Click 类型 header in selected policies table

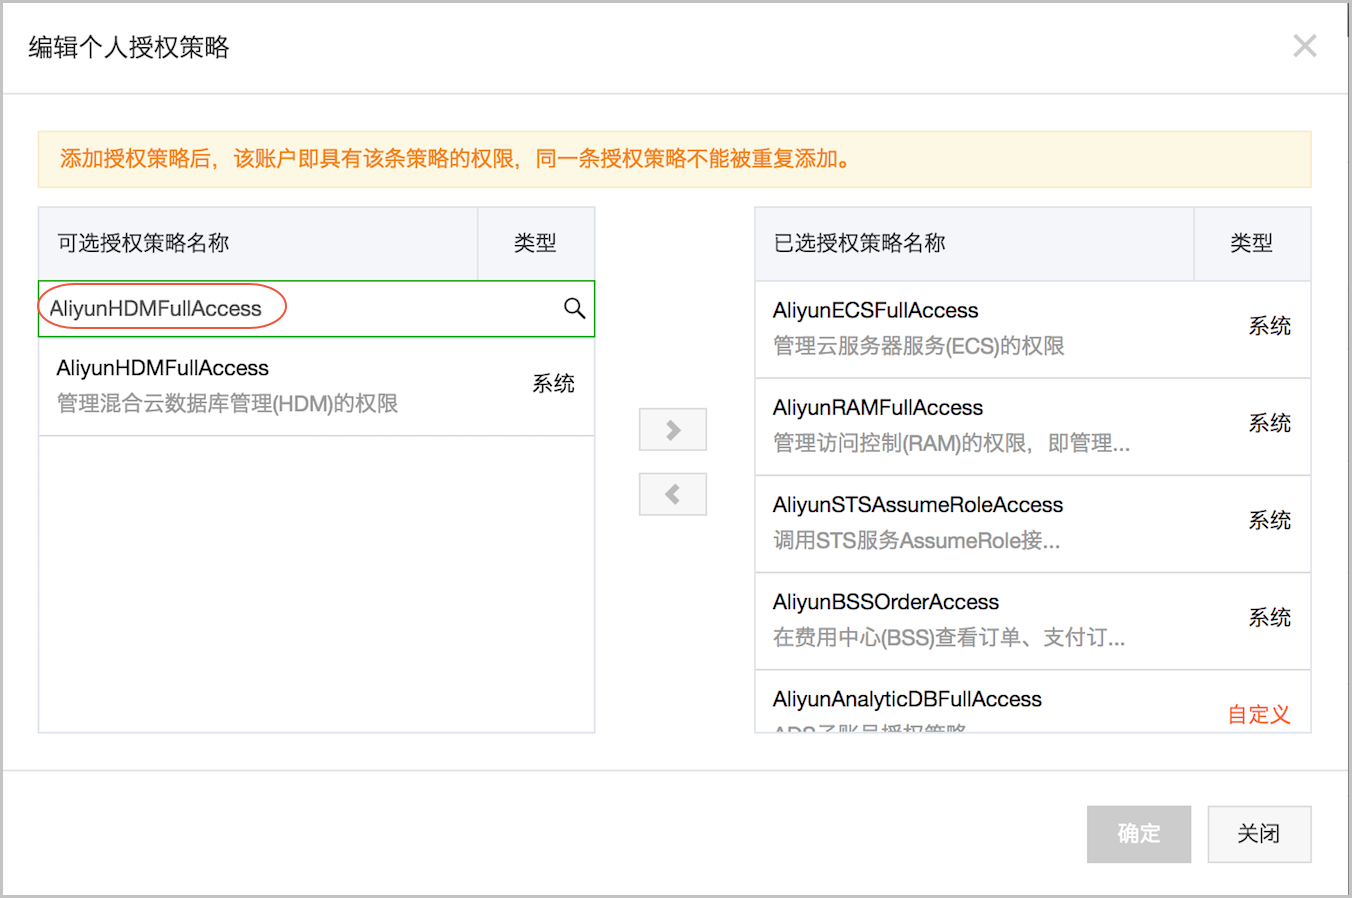(1252, 243)
